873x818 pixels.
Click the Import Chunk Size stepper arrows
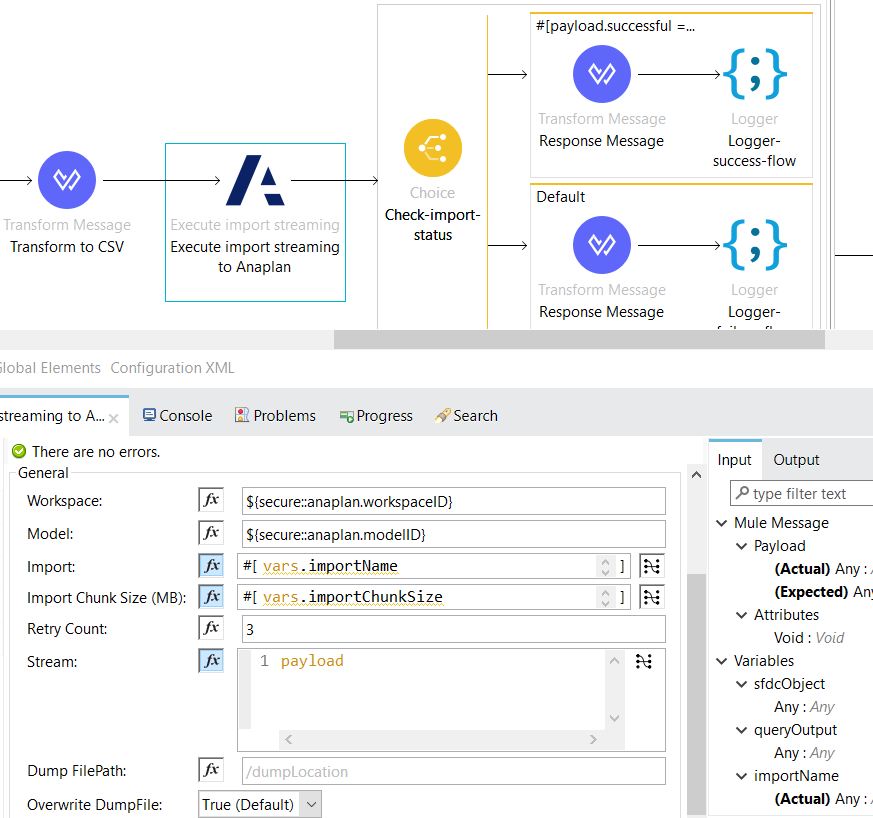[x=605, y=597]
